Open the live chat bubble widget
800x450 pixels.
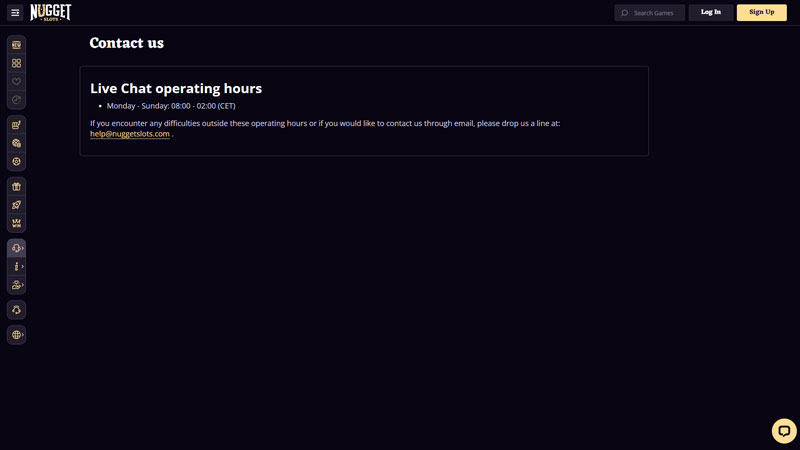[784, 431]
